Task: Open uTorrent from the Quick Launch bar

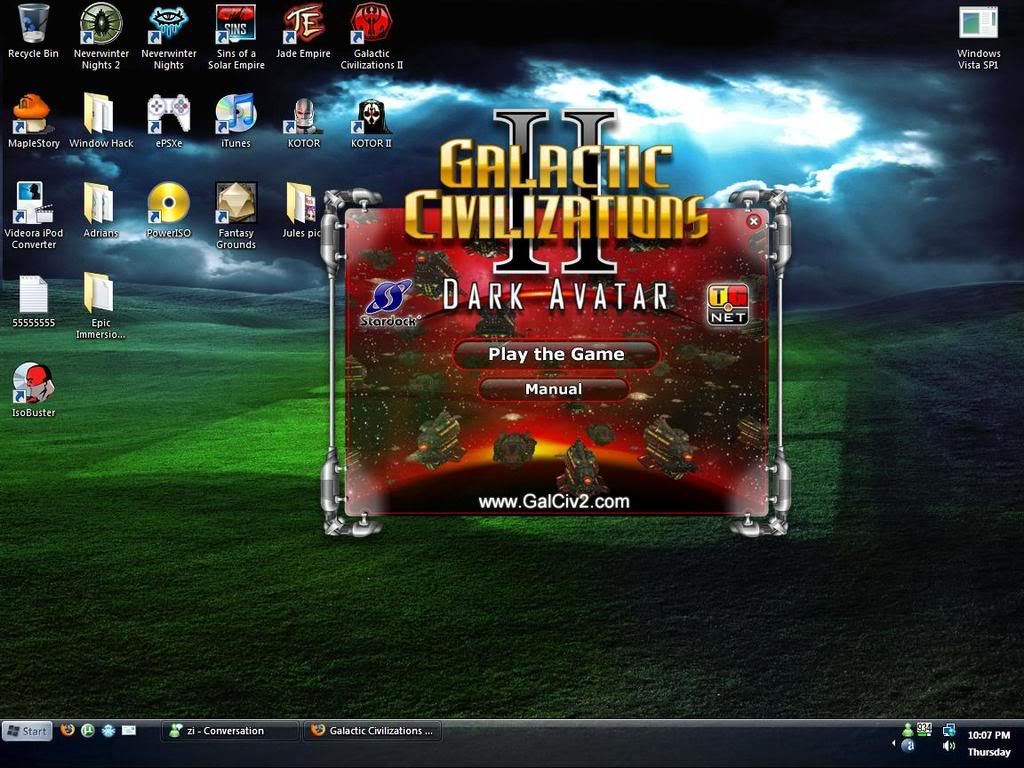Action: pyautogui.click(x=88, y=730)
